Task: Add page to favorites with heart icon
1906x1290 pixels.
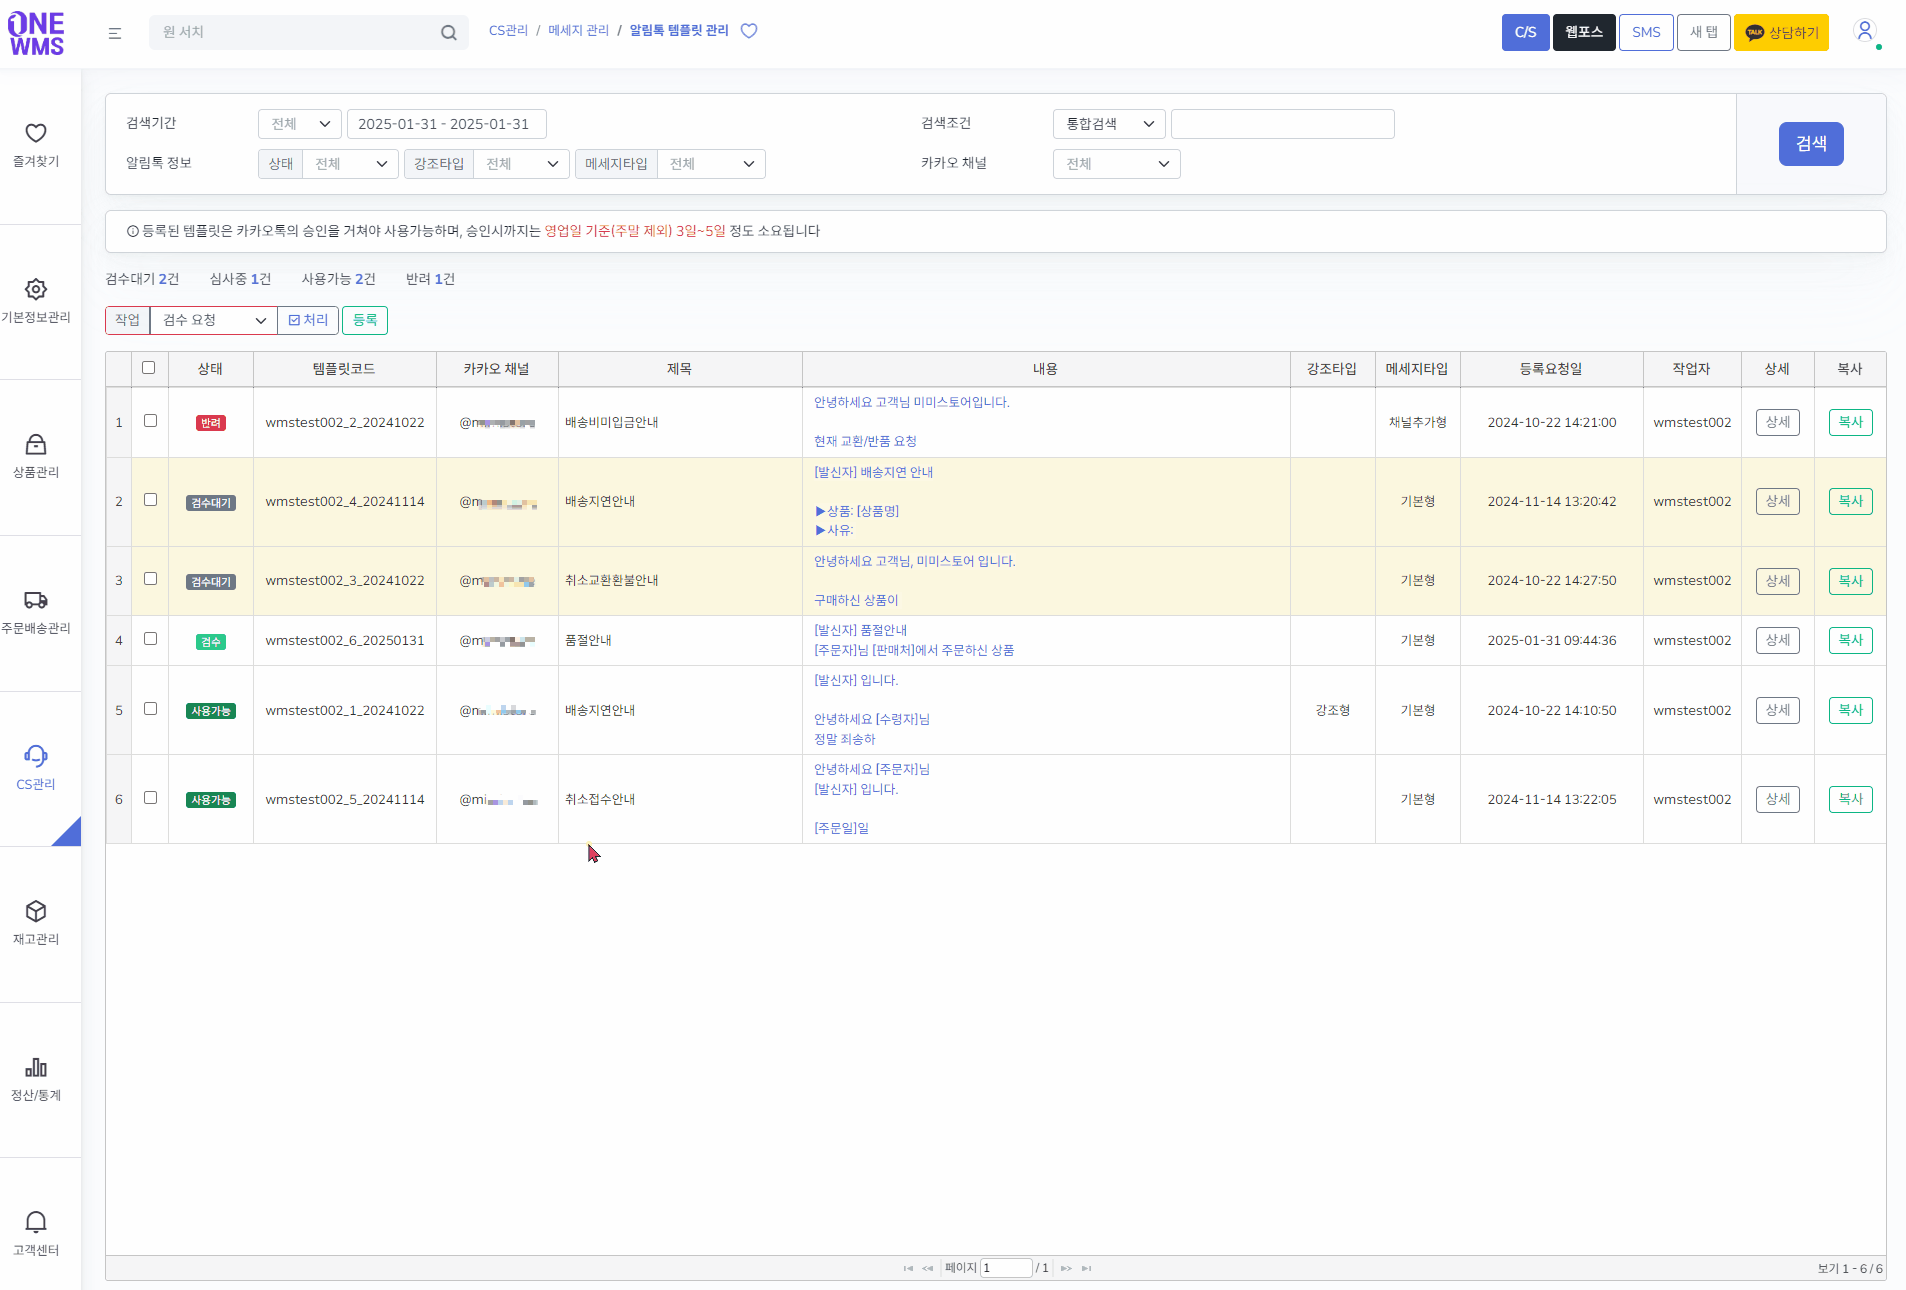Action: [x=749, y=31]
